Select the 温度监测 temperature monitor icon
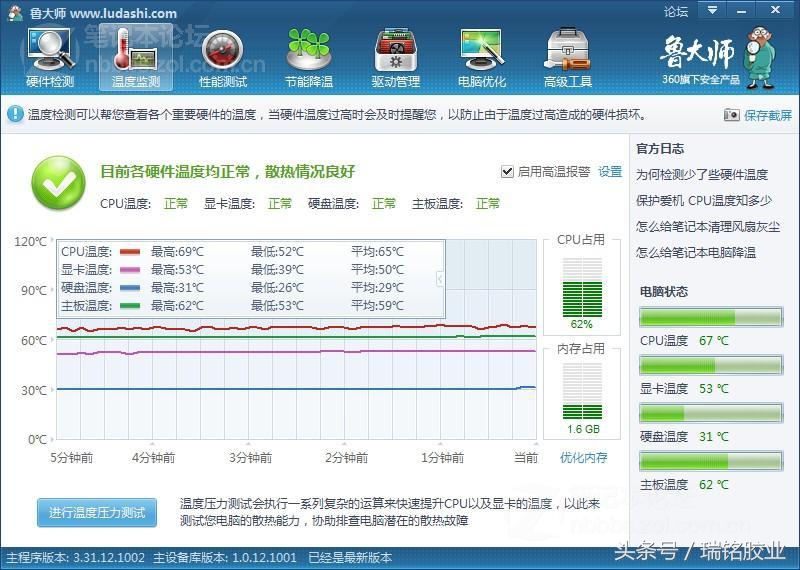This screenshot has width=800, height=570. coord(136,57)
